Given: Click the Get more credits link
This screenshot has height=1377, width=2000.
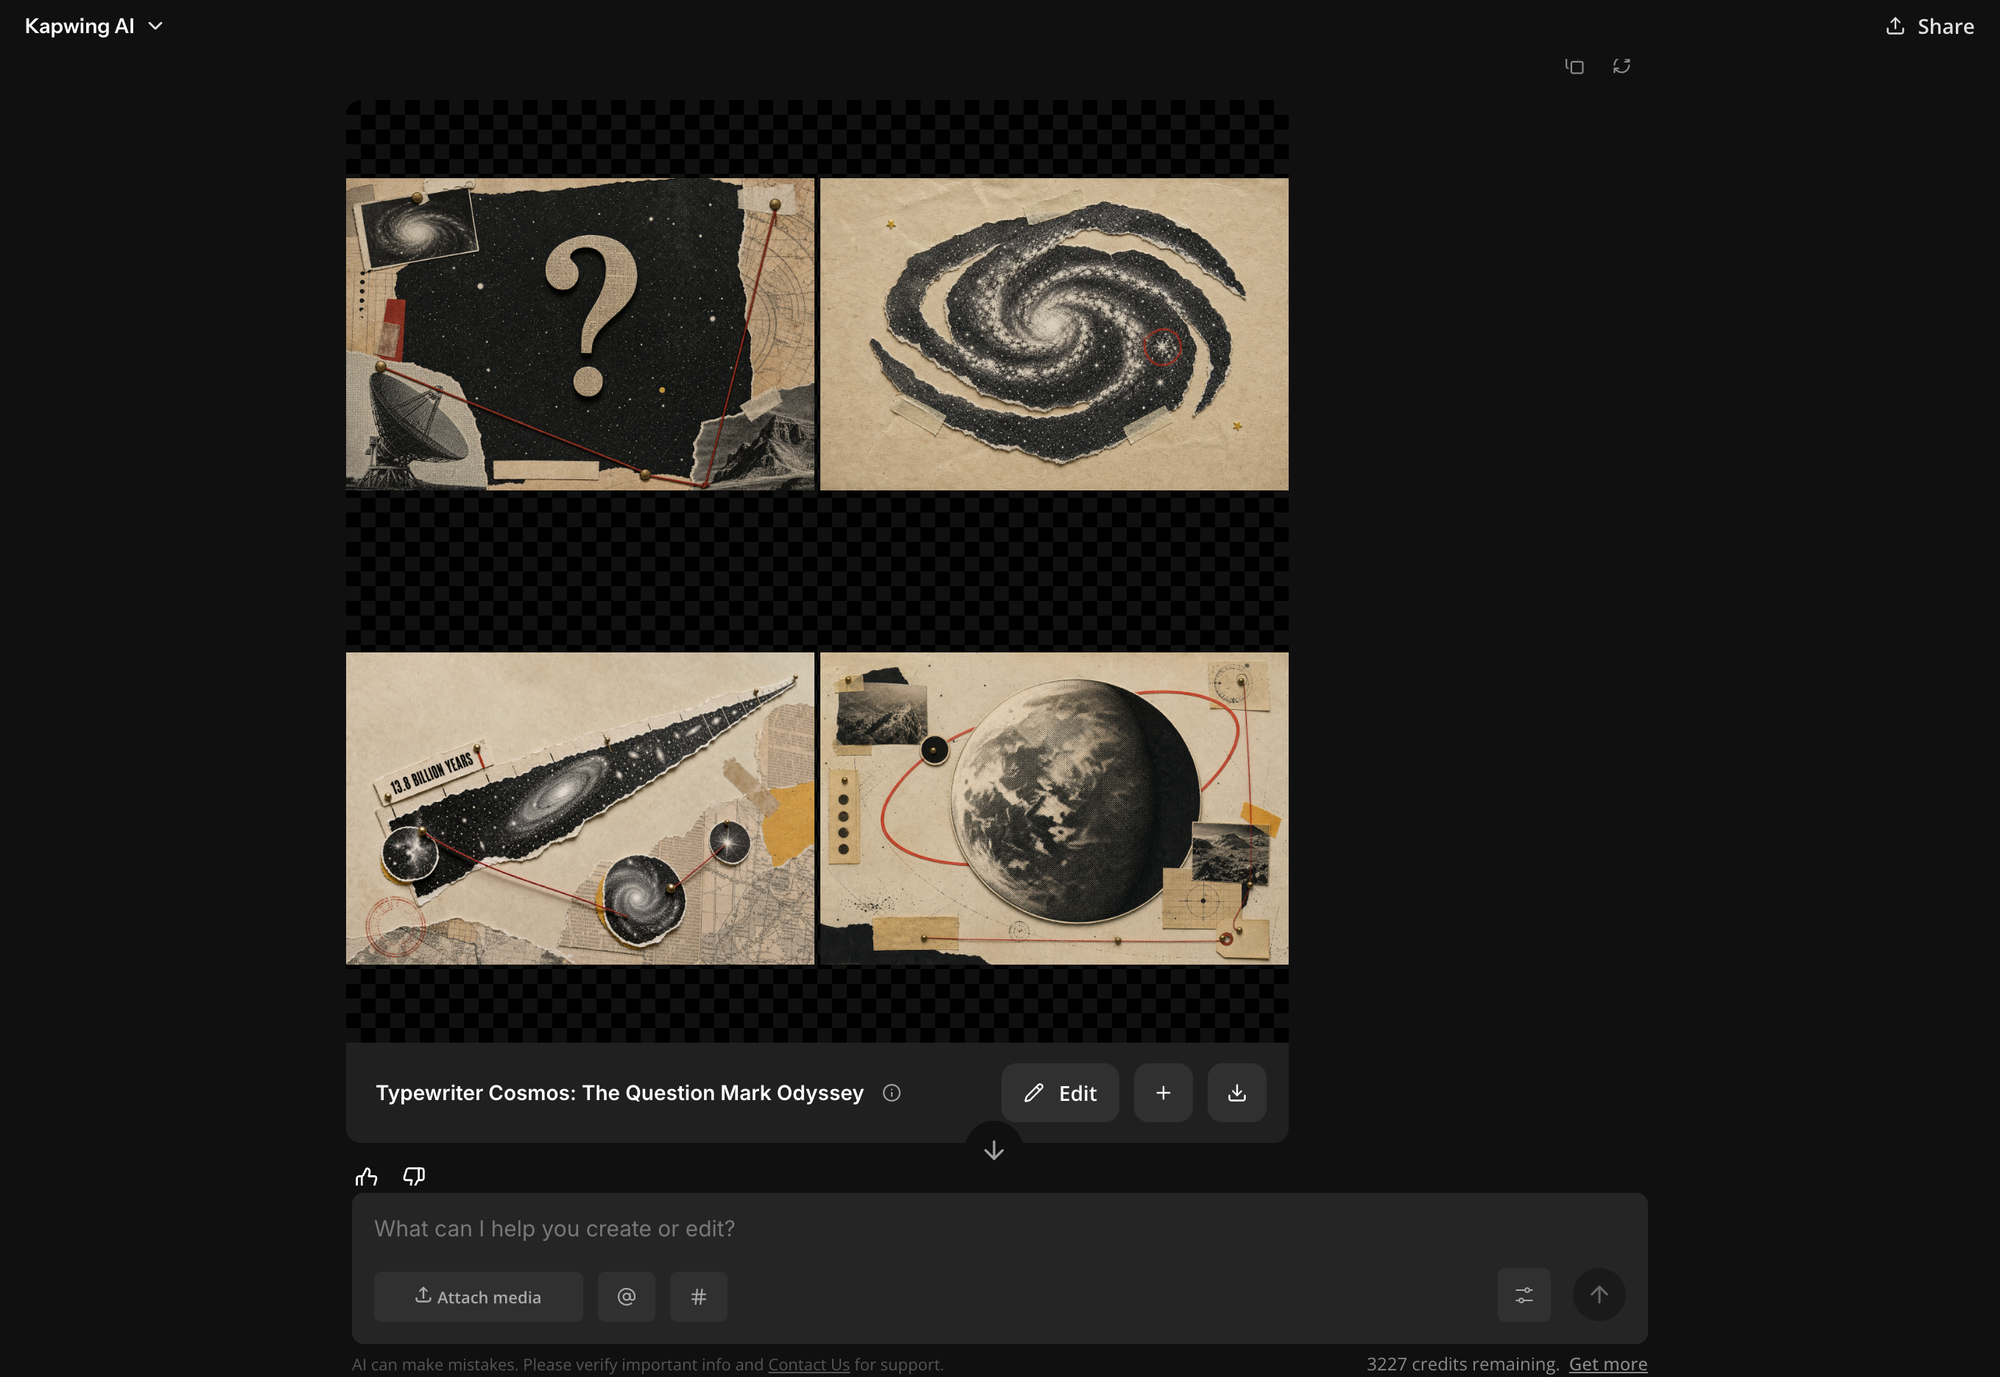Looking at the screenshot, I should (1608, 1364).
